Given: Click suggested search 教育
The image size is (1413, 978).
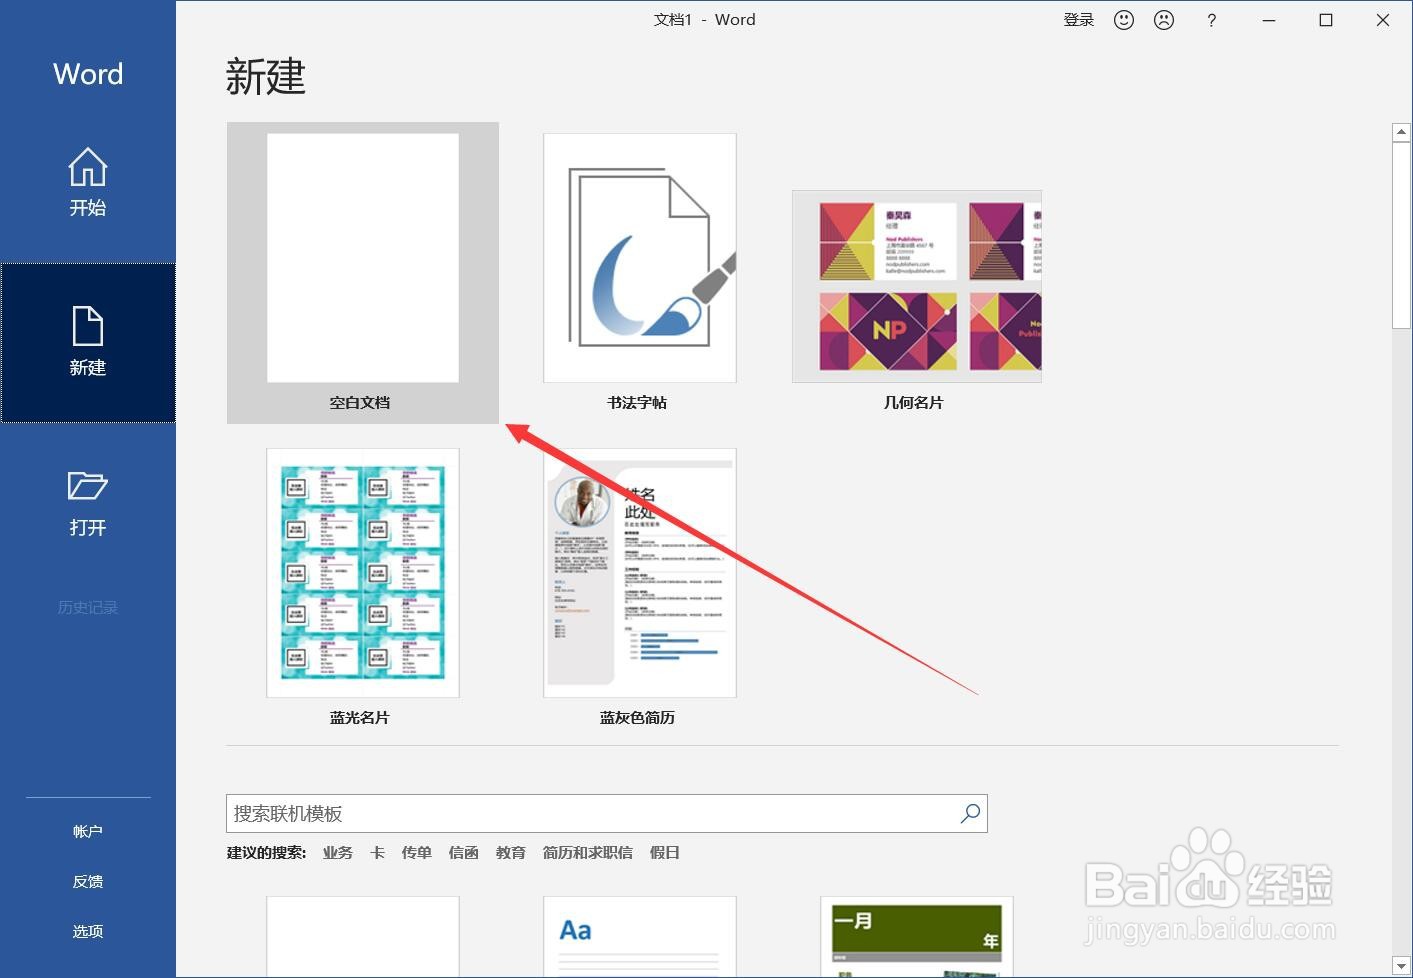Looking at the screenshot, I should click(x=511, y=853).
